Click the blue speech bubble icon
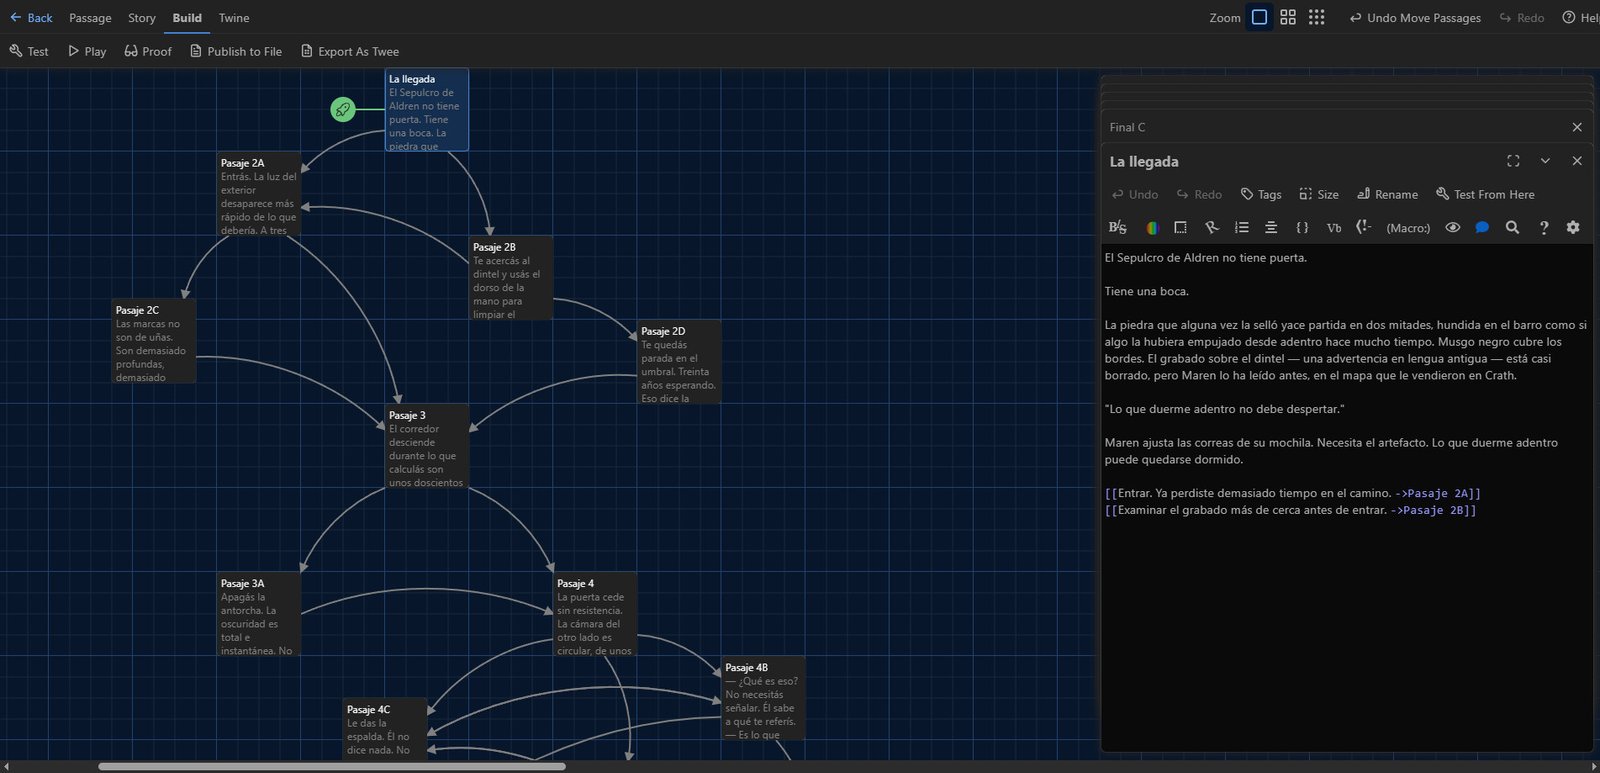Image resolution: width=1600 pixels, height=773 pixels. coord(1482,228)
